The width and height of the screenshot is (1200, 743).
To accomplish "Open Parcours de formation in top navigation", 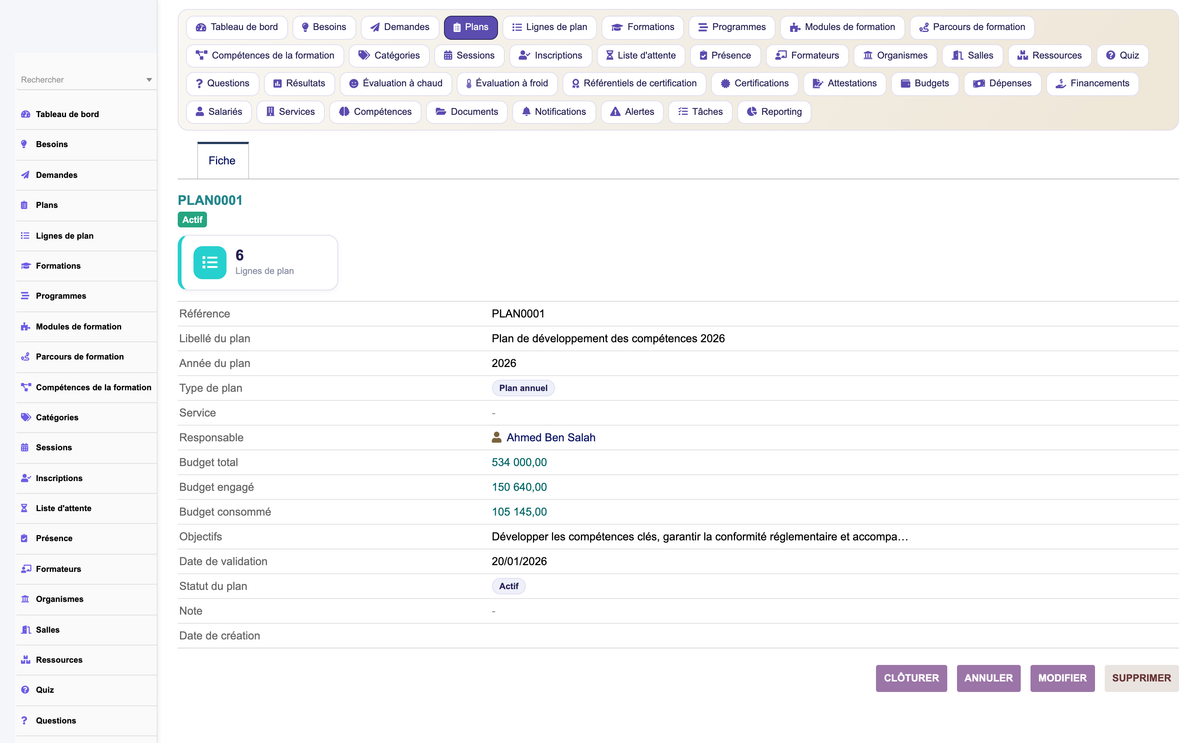I will (x=971, y=27).
